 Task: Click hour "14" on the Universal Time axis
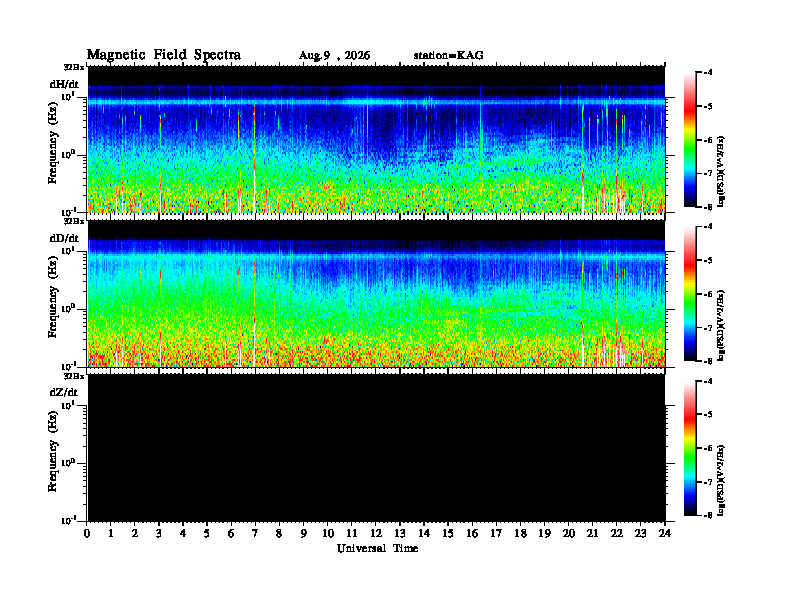(x=424, y=533)
